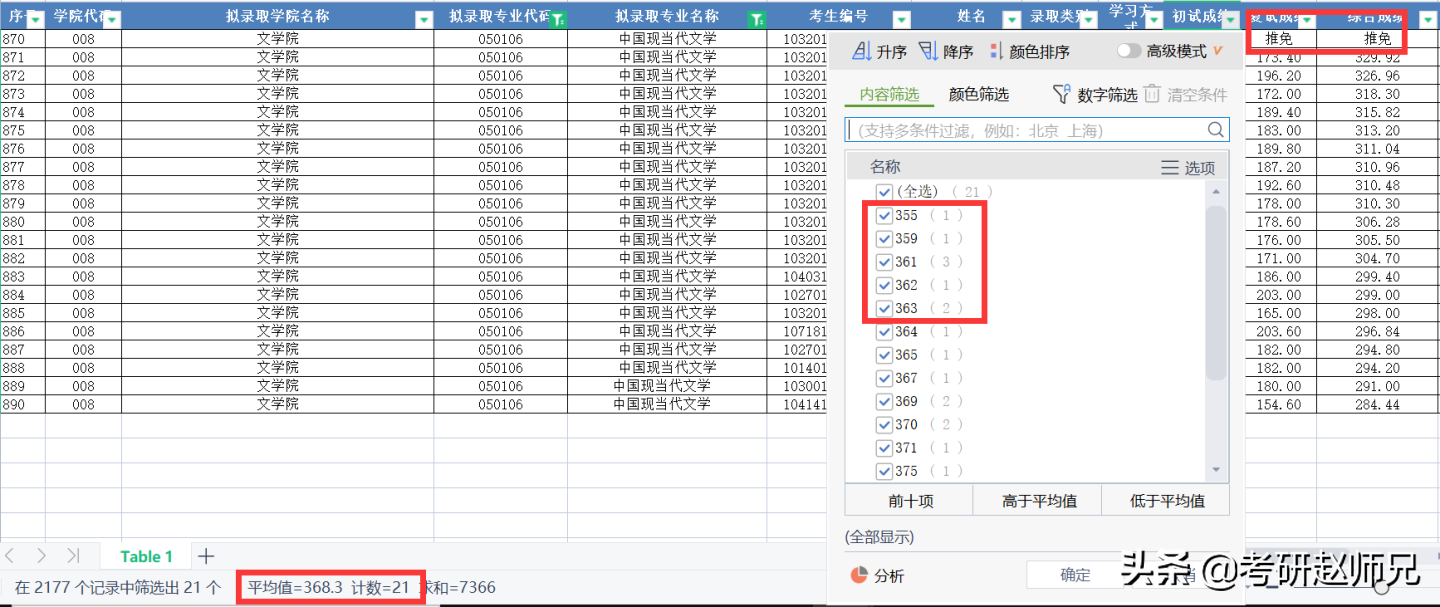Select the 颜色排序 color sort icon
1440x607 pixels.
click(995, 50)
